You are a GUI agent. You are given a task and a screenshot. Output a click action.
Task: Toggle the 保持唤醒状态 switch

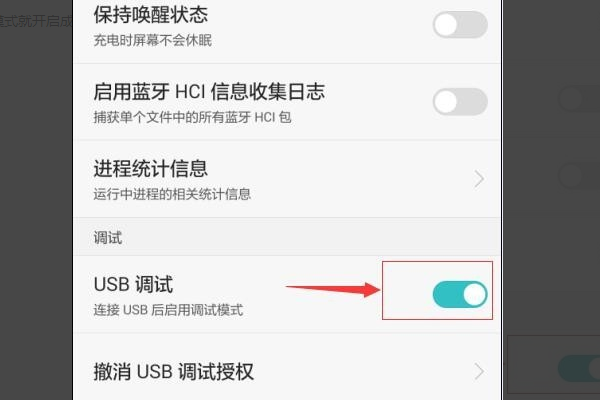(460, 25)
